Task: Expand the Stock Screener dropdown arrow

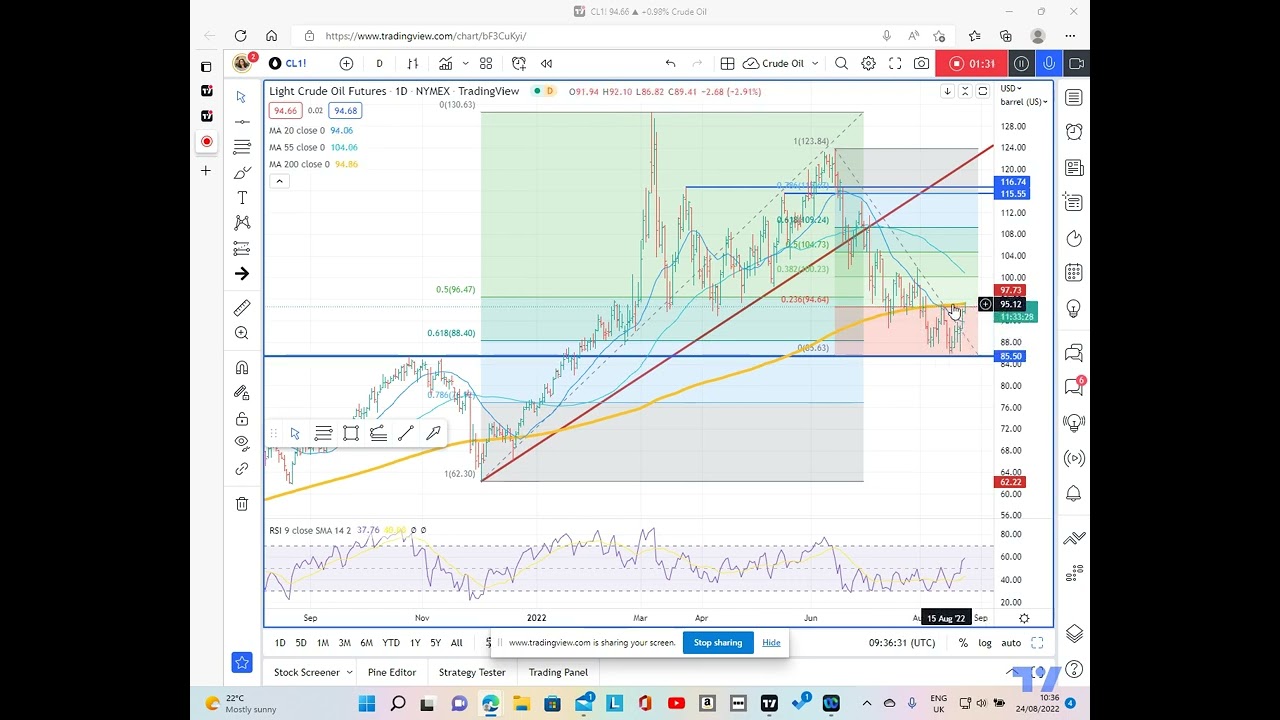Action: coord(349,672)
